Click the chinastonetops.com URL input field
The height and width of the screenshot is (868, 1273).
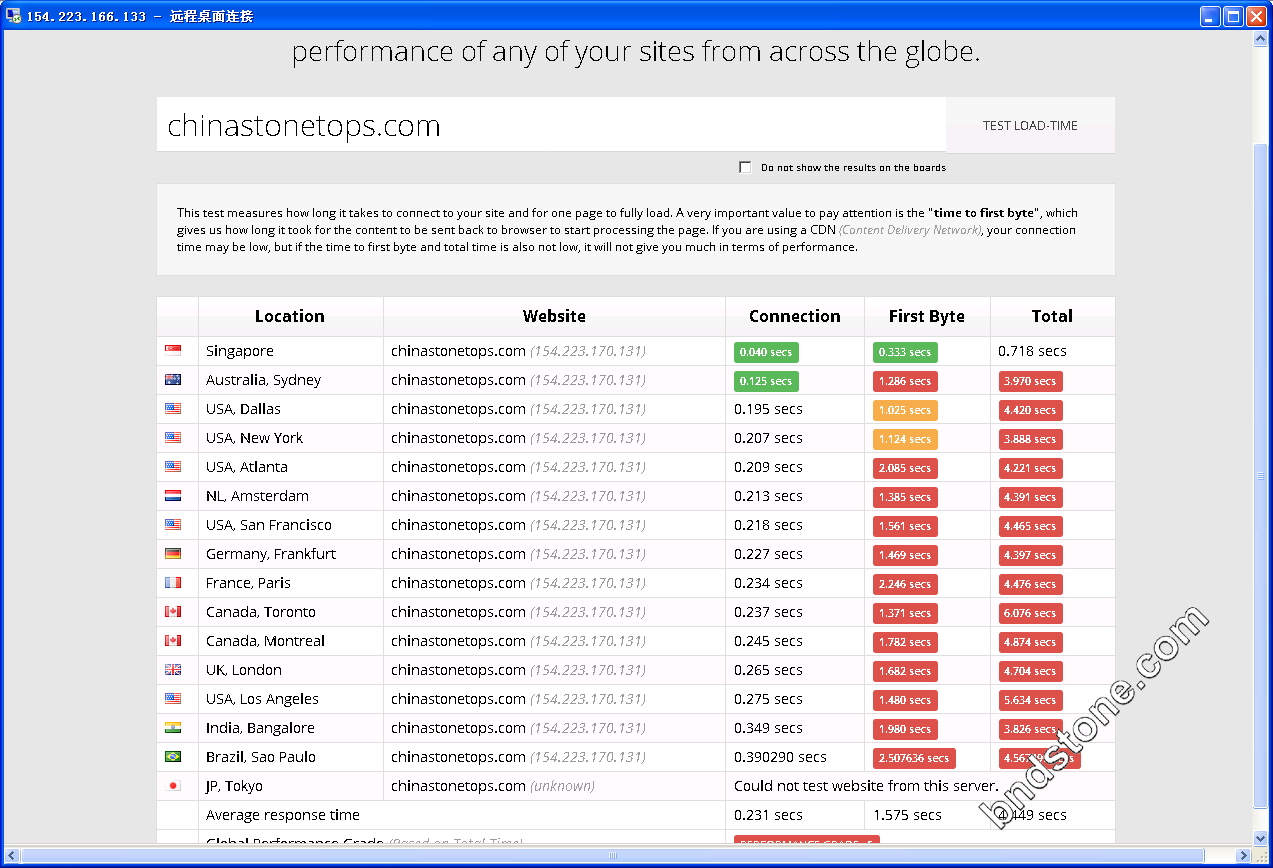point(551,125)
